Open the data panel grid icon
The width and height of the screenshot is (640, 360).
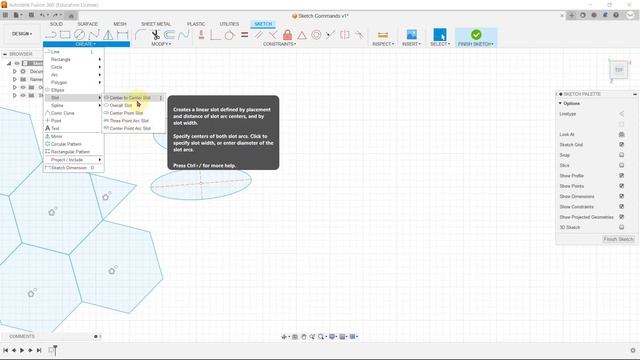pos(5,15)
